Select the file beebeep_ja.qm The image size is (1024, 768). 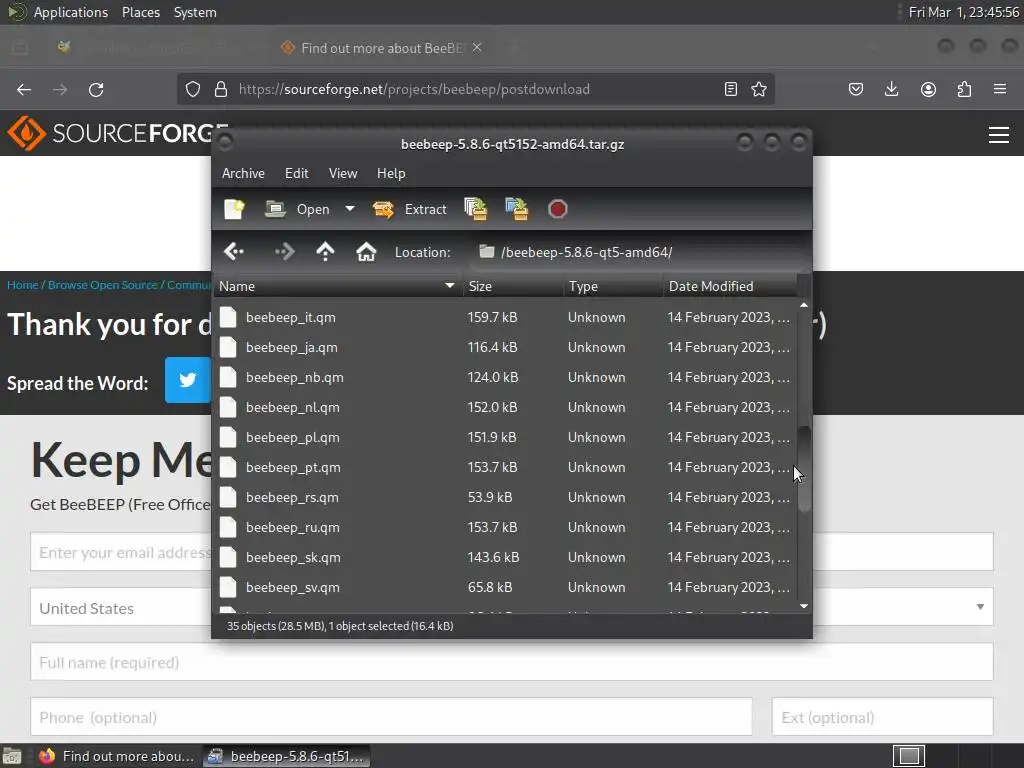(505, 347)
